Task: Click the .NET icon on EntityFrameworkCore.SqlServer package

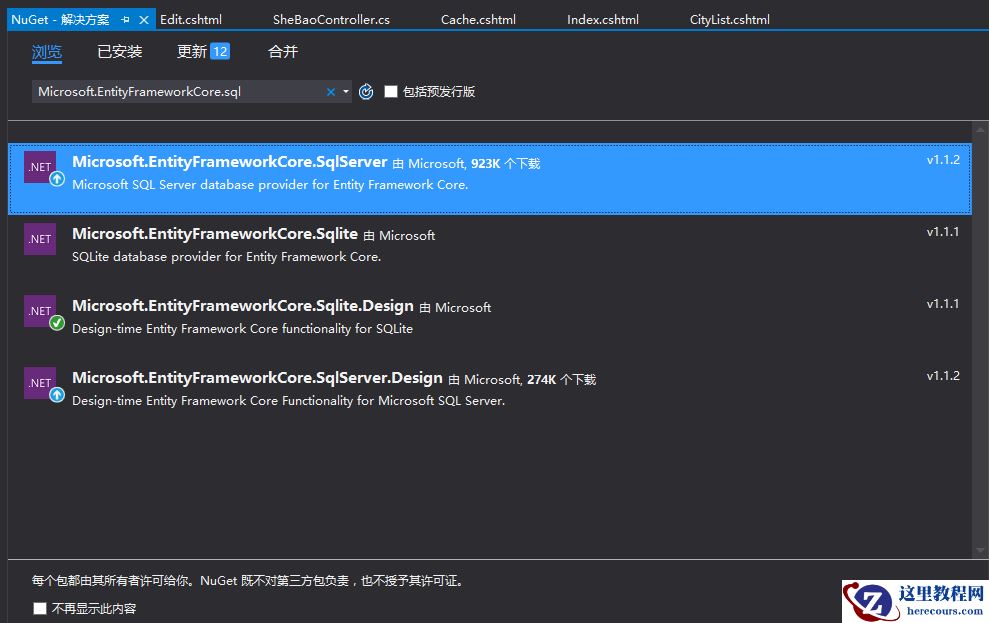Action: [39, 165]
